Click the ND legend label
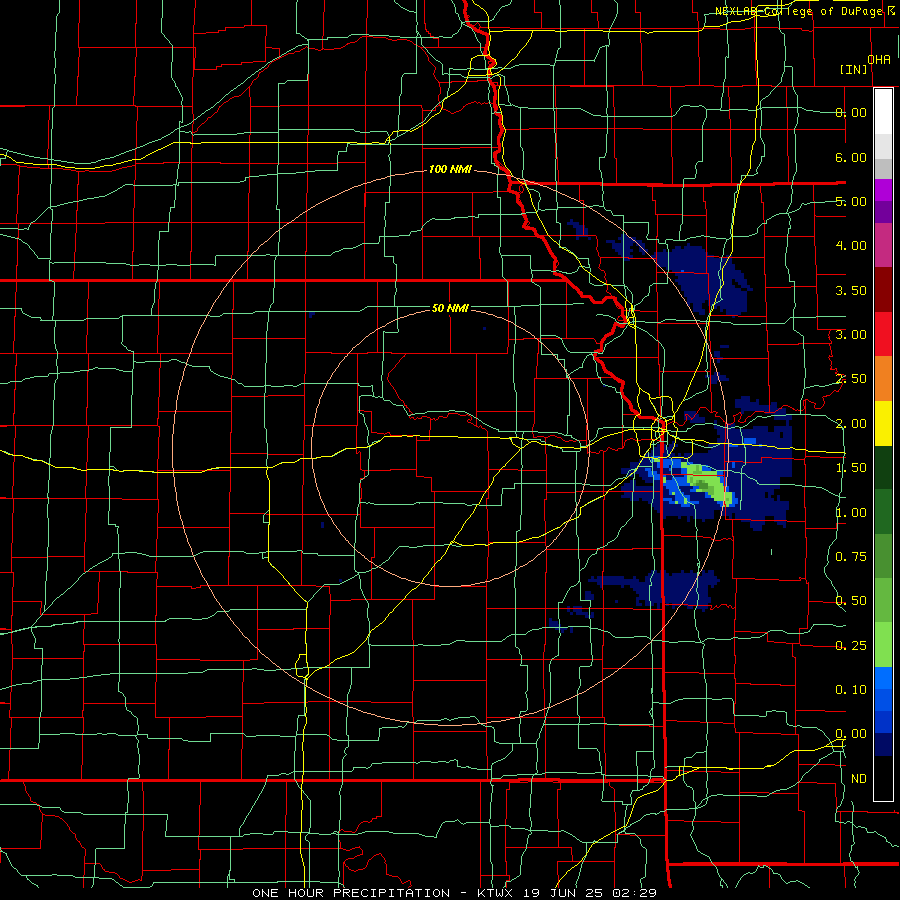 tap(859, 779)
